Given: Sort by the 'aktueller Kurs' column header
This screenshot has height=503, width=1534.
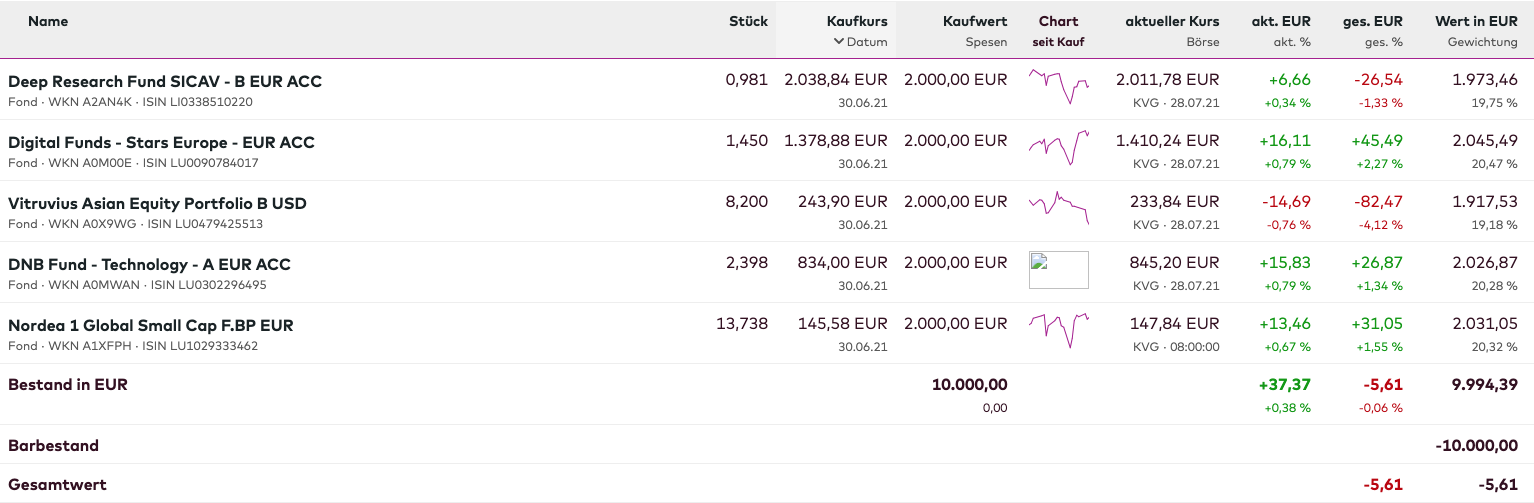Looking at the screenshot, I should click(1172, 21).
